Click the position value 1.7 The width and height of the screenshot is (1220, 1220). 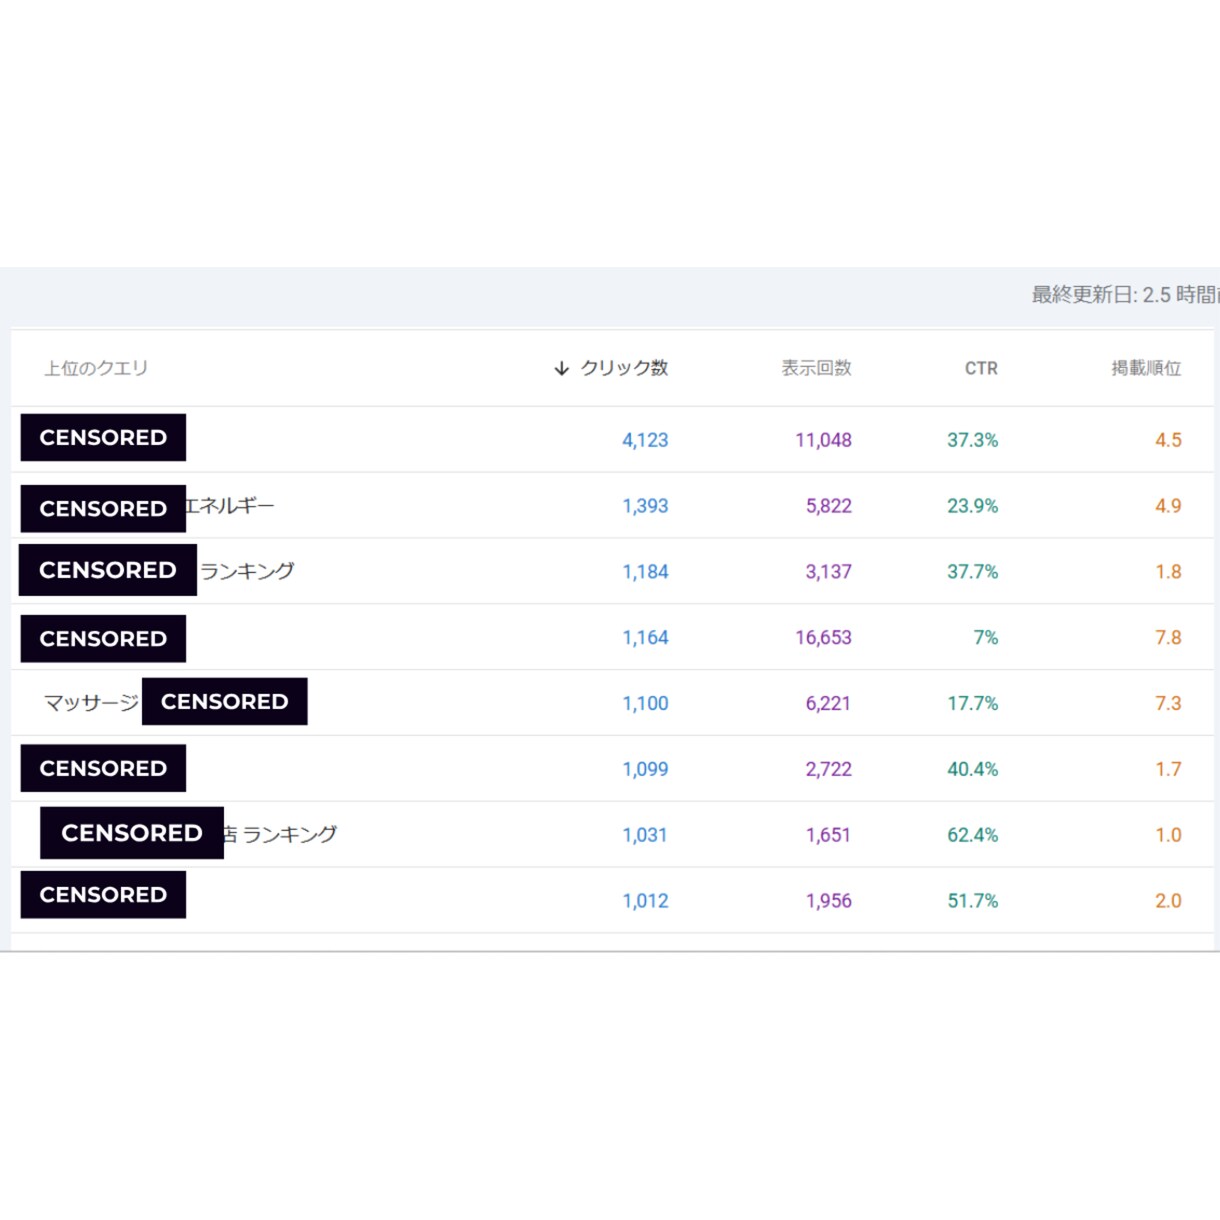tap(1168, 770)
